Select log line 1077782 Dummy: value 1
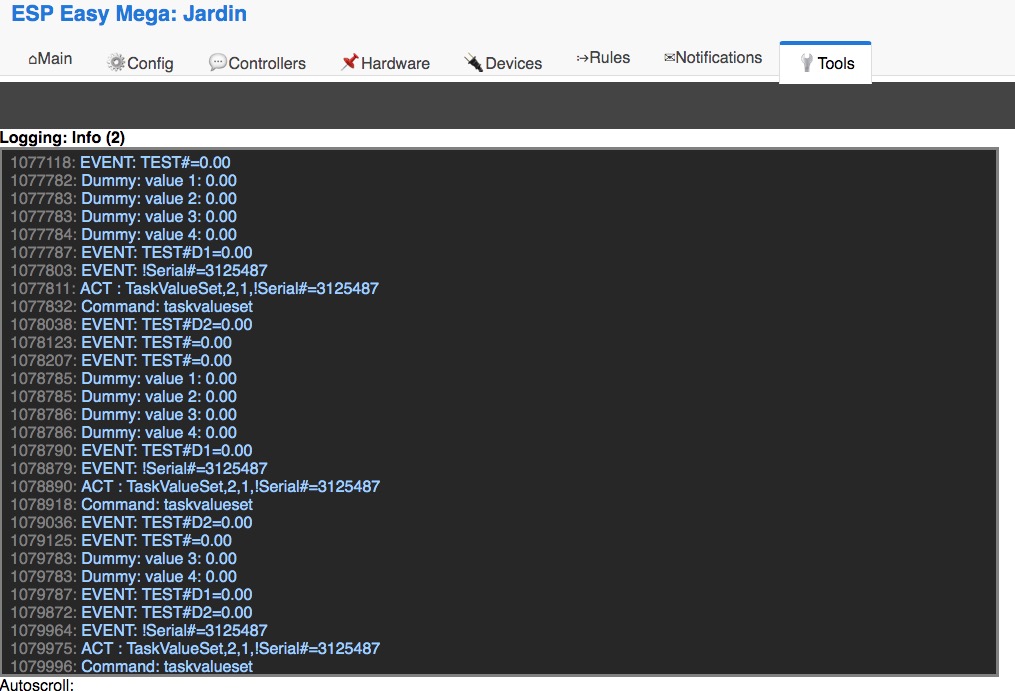Viewport: 1015px width, 691px height. 124,181
